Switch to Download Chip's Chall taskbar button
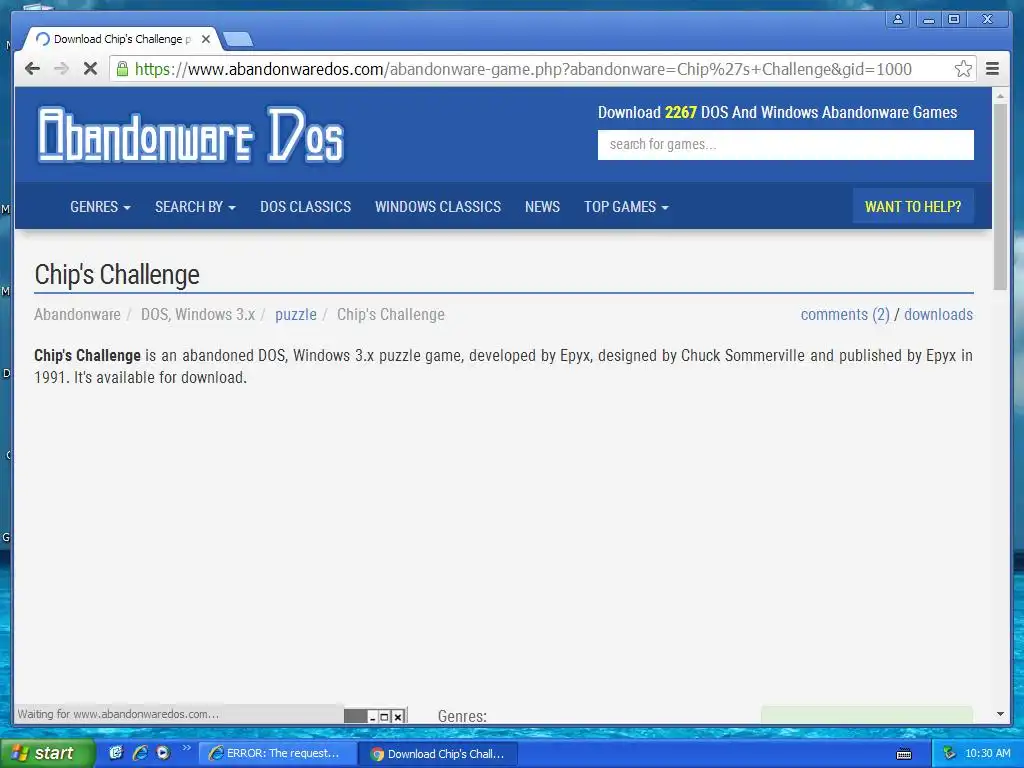The height and width of the screenshot is (768, 1024). coord(439,754)
